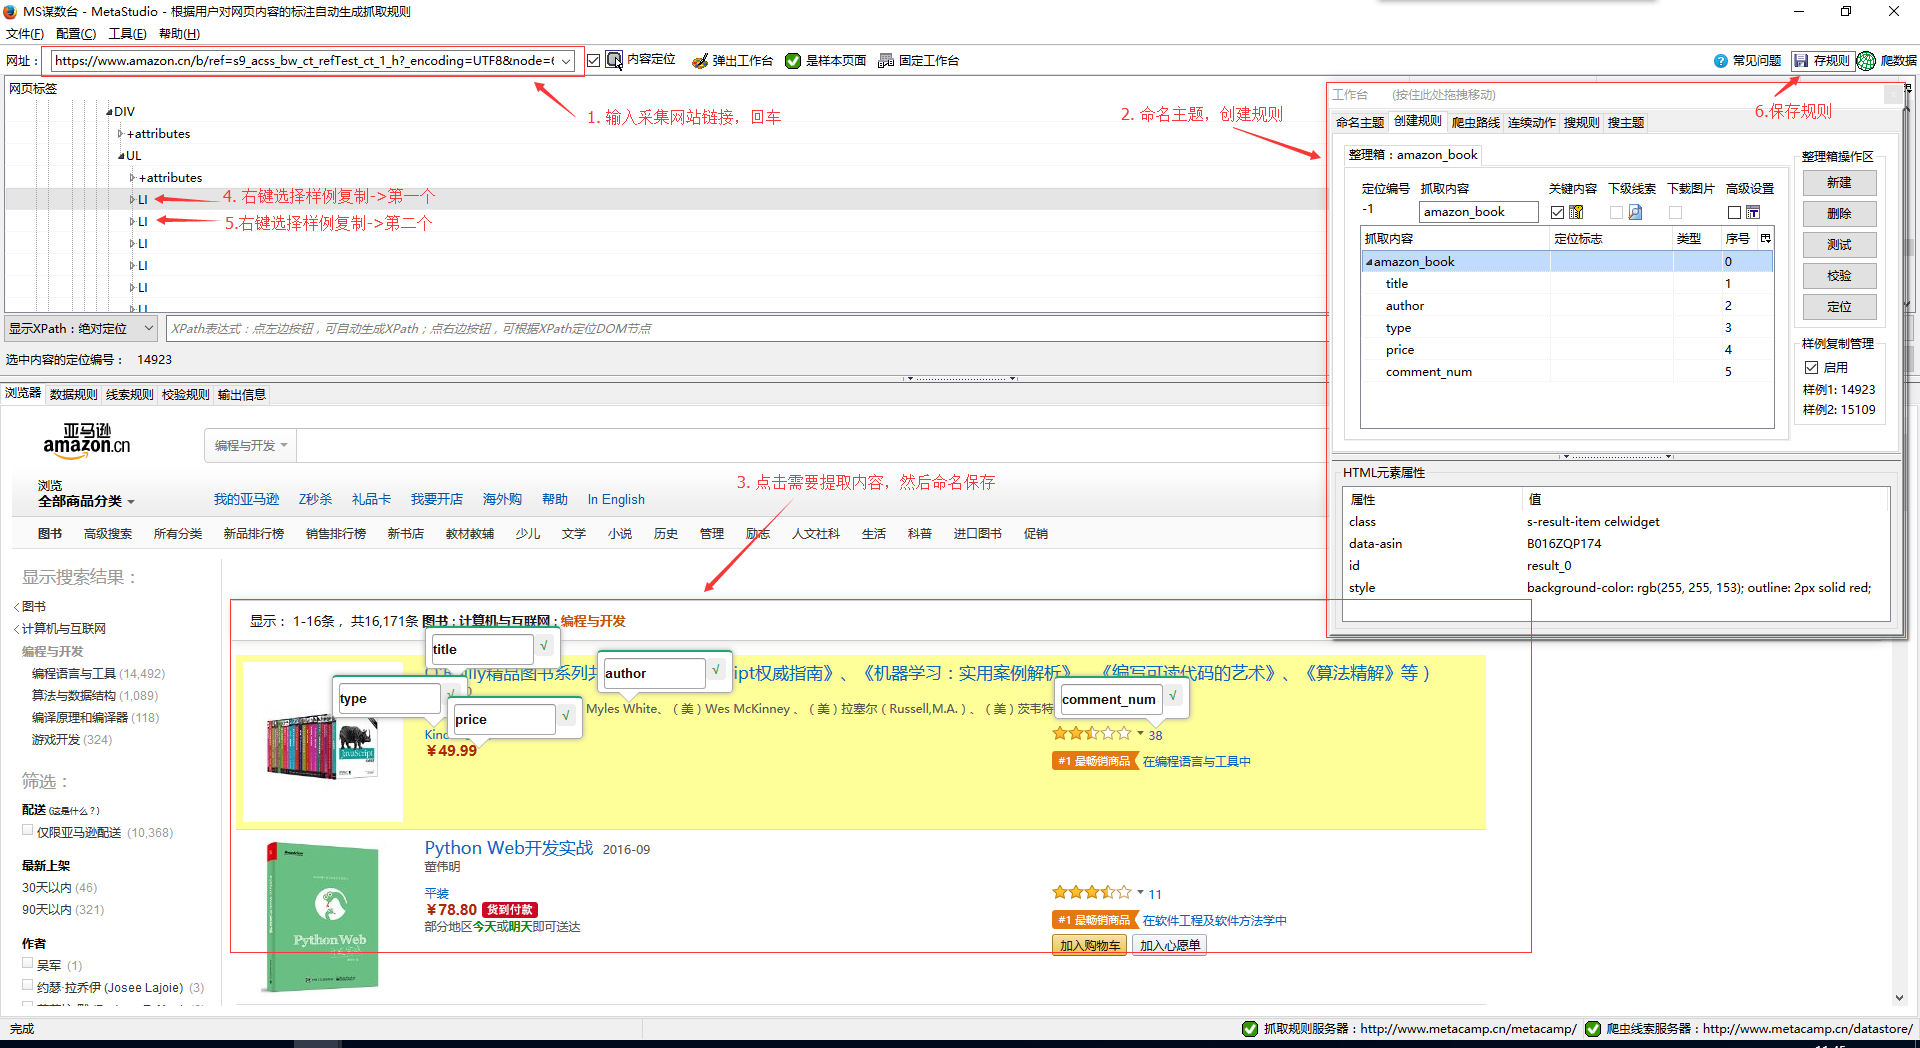Expand +attributes under the DIV node
Viewport: 1920px width, 1048px height.
(x=121, y=134)
